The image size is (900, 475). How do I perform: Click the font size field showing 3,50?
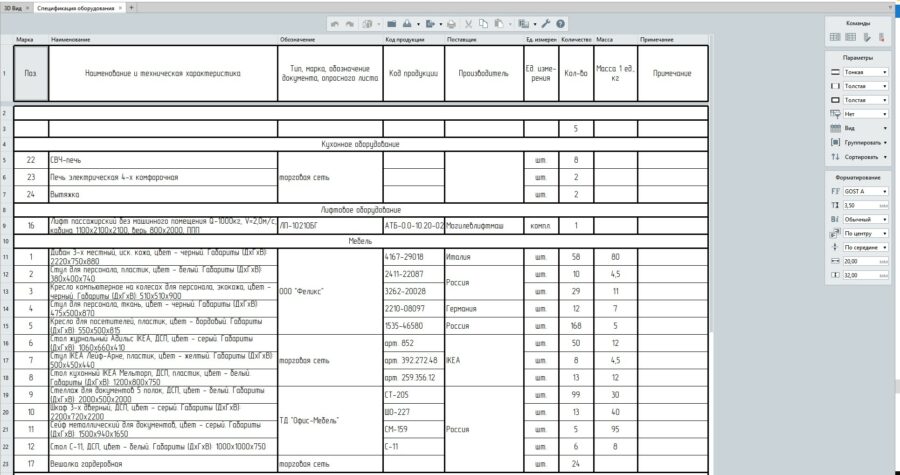(x=866, y=205)
